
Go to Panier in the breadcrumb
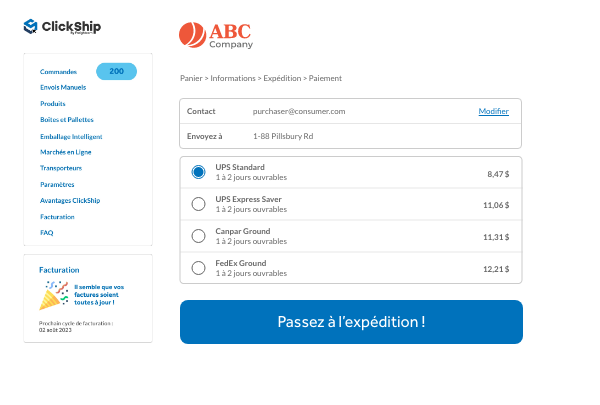click(x=191, y=78)
